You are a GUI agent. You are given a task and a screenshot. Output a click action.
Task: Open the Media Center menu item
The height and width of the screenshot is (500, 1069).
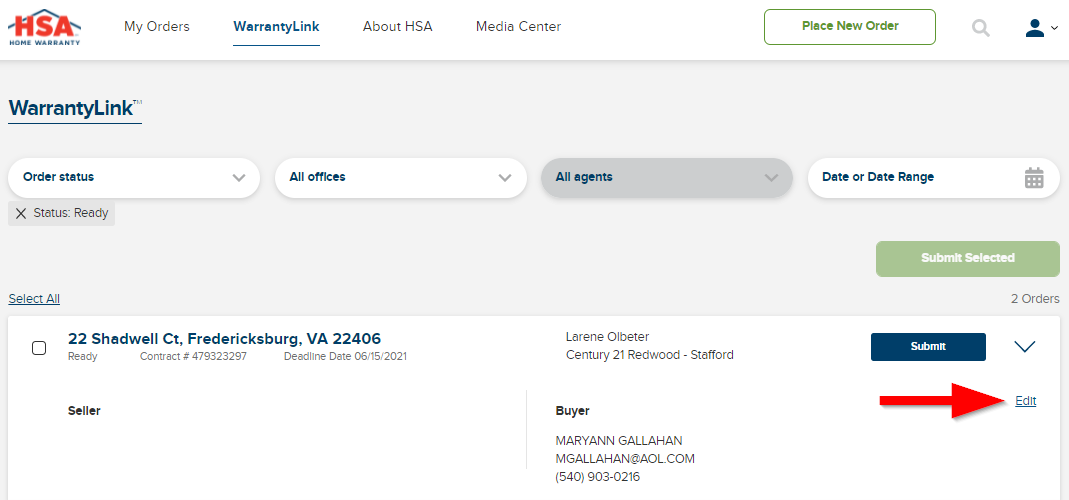tap(518, 27)
